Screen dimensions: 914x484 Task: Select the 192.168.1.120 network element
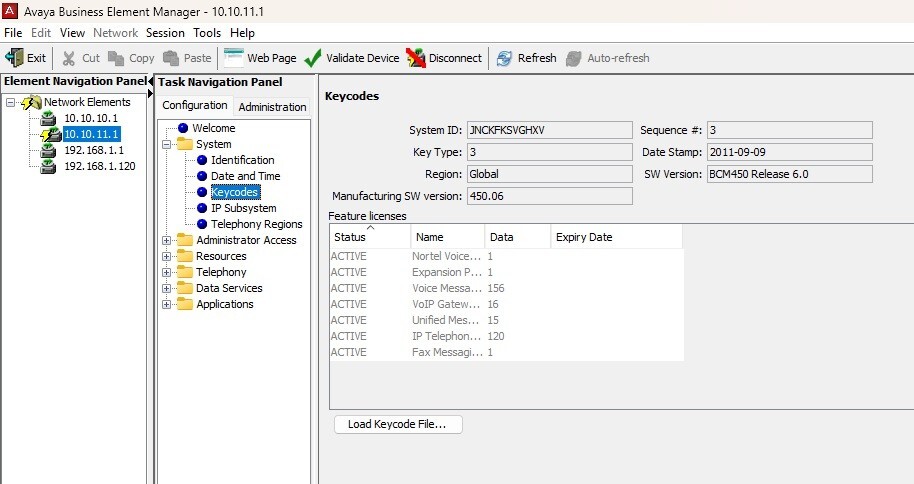pos(100,166)
